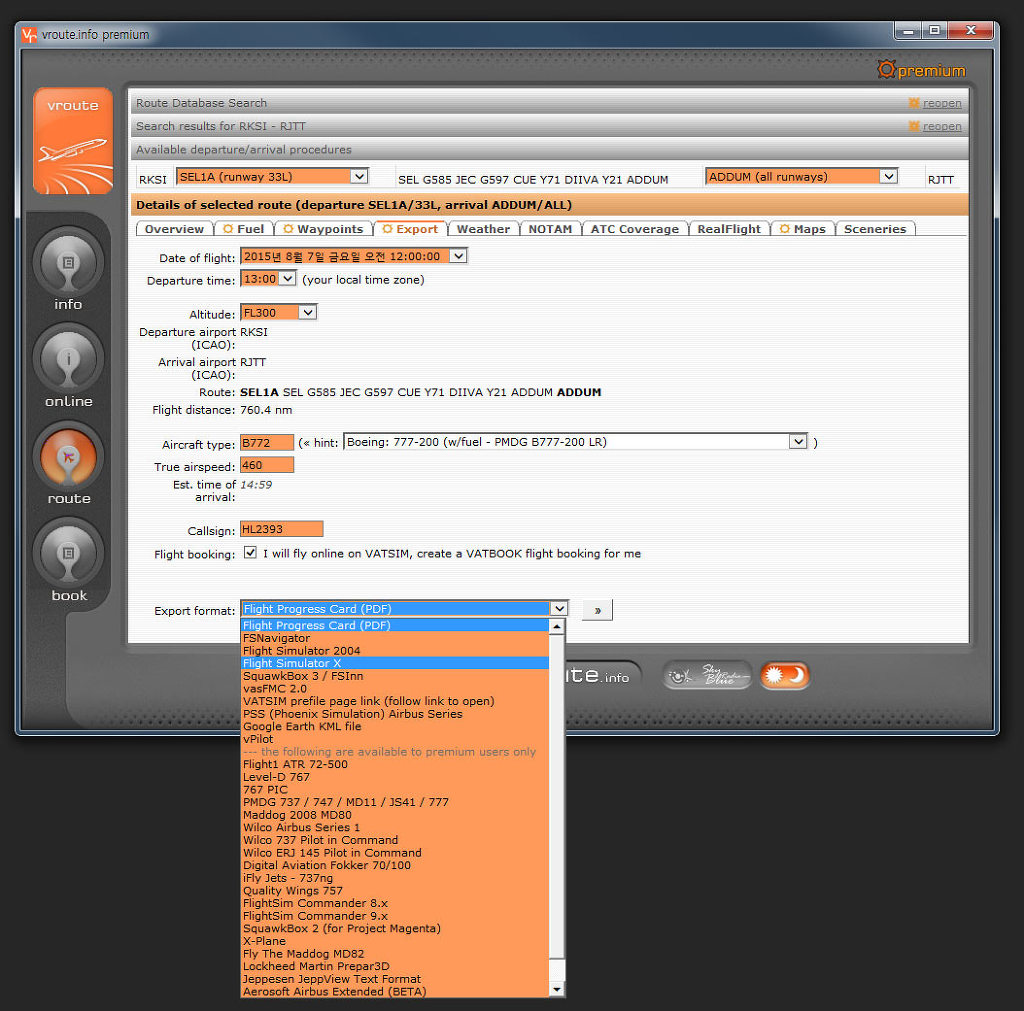Click the vroute.info premium title bar icon
1024x1011 pixels.
point(29,35)
